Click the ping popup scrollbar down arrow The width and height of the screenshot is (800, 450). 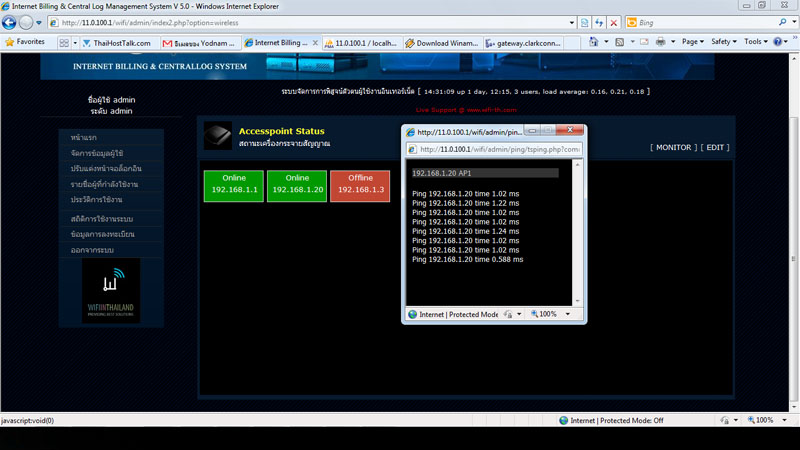point(578,301)
